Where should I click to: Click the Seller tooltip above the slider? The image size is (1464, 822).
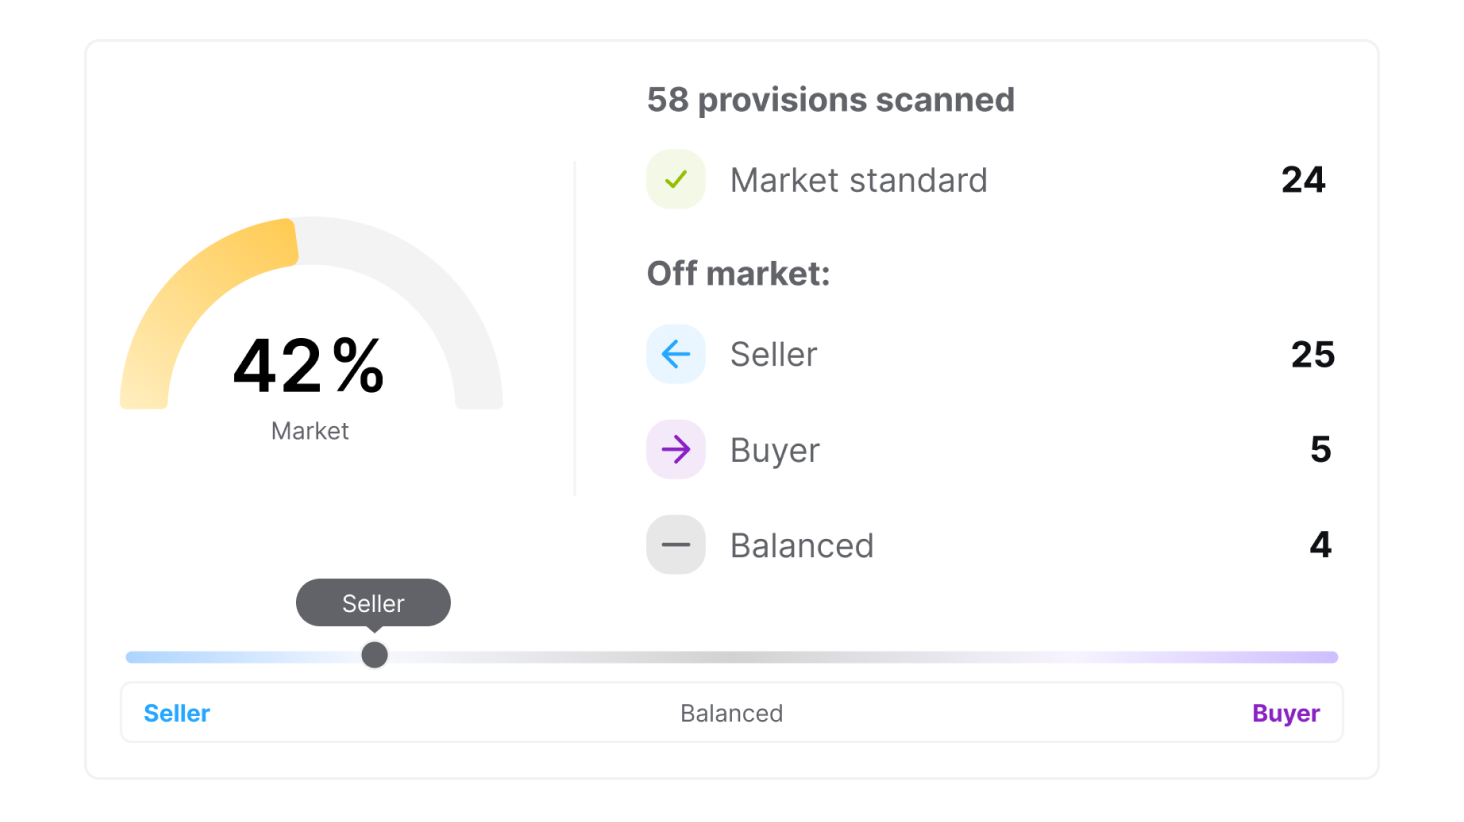click(x=373, y=603)
